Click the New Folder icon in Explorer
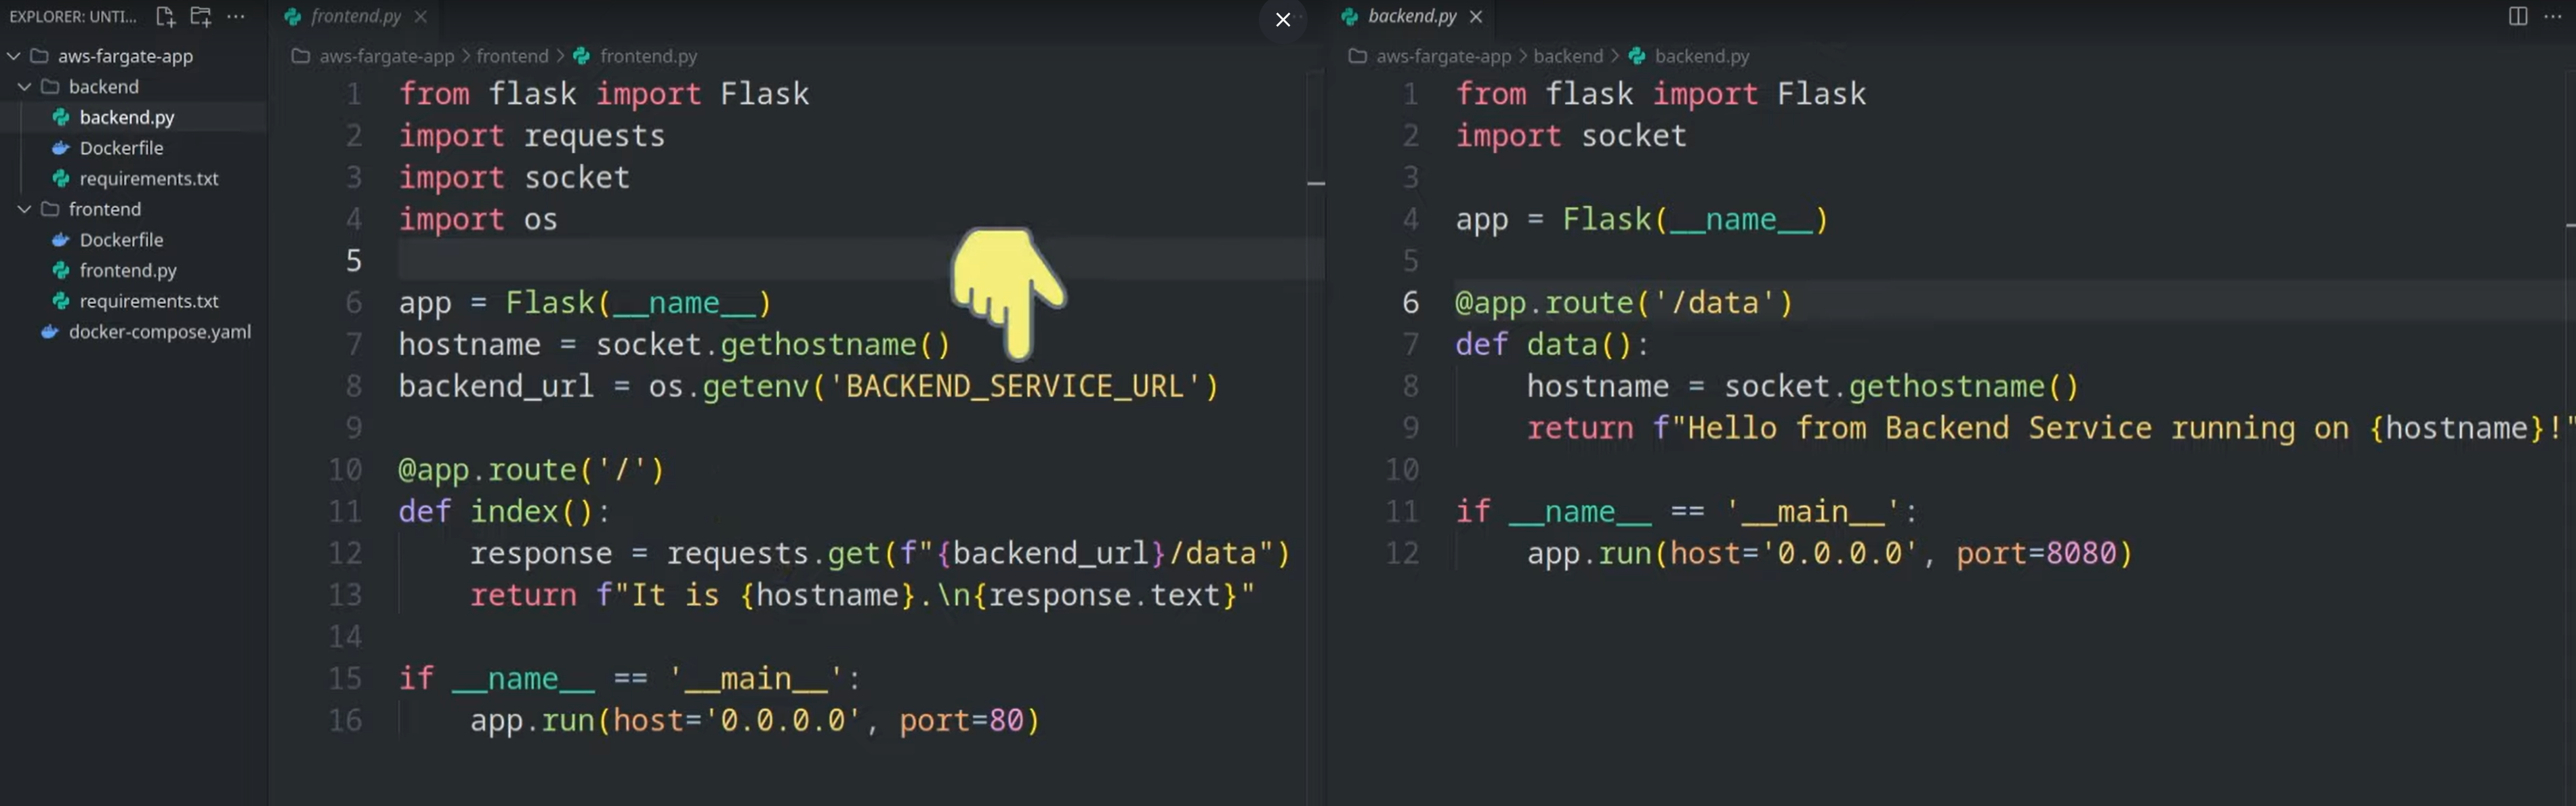This screenshot has height=806, width=2576. pyautogui.click(x=200, y=16)
